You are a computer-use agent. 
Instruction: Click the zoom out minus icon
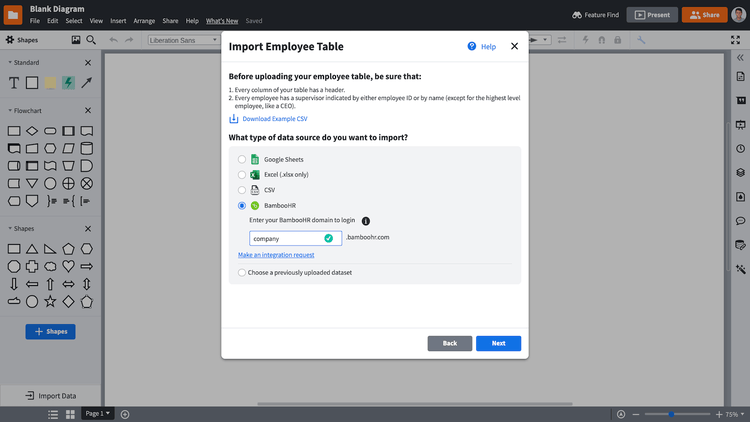click(636, 414)
